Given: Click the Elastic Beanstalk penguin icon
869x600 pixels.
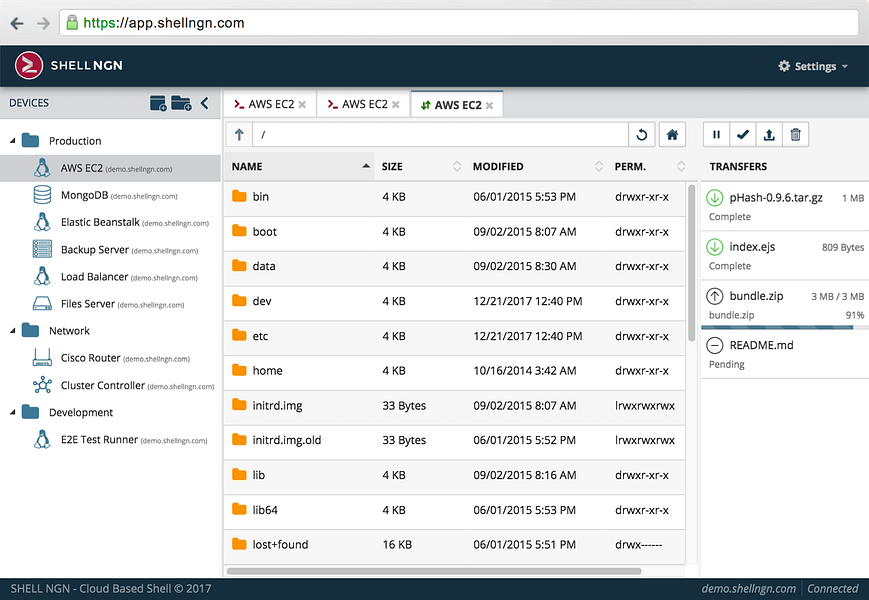Looking at the screenshot, I should (42, 222).
